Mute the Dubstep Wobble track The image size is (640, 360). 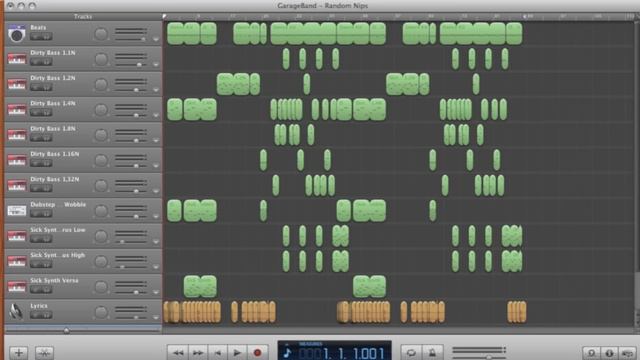[x=36, y=214]
